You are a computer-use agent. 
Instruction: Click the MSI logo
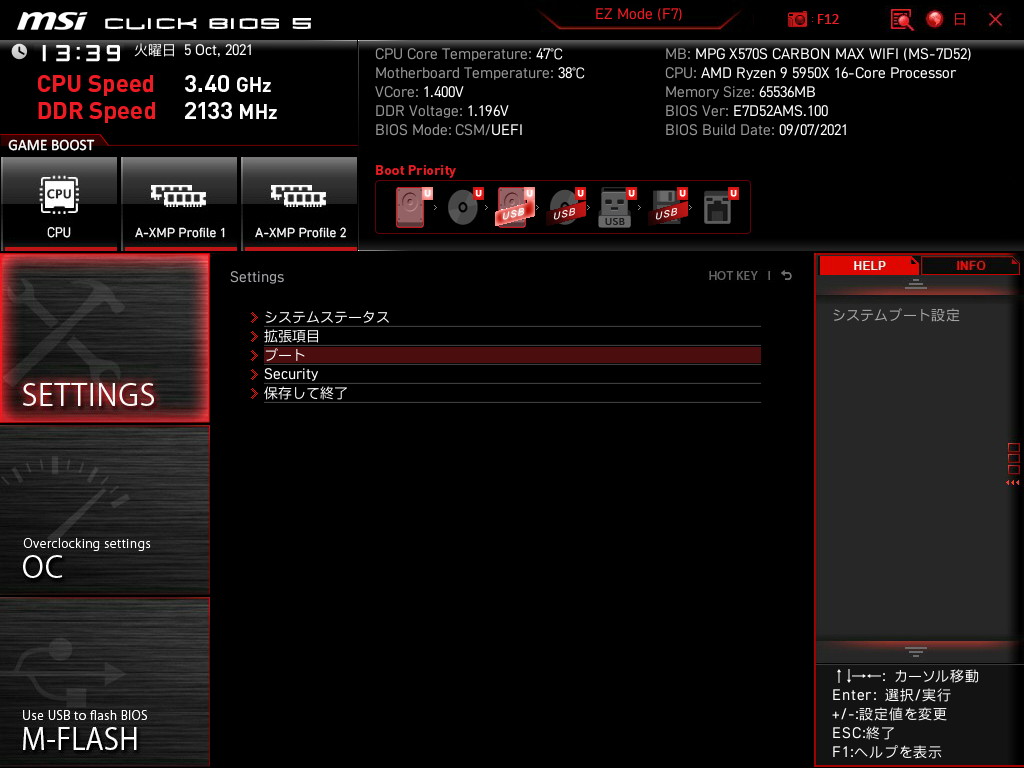[x=52, y=20]
